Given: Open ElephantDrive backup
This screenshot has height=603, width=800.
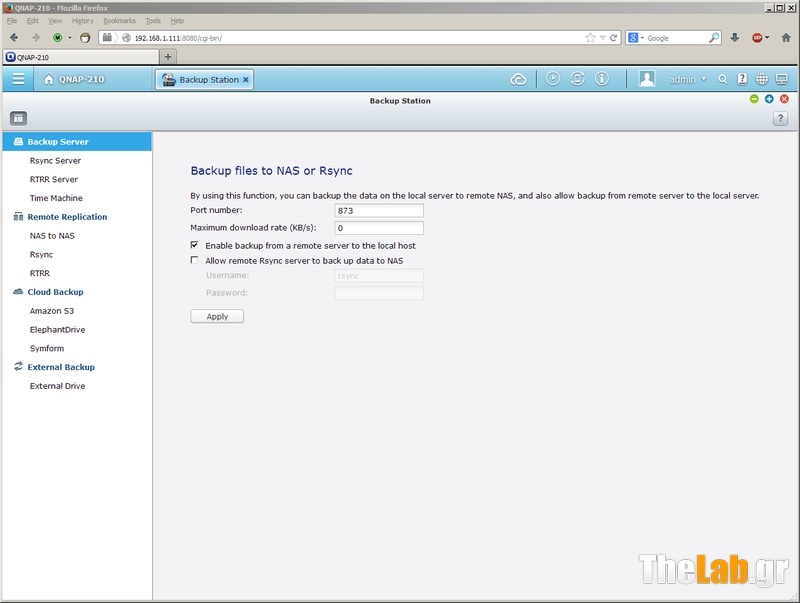Looking at the screenshot, I should coord(57,330).
